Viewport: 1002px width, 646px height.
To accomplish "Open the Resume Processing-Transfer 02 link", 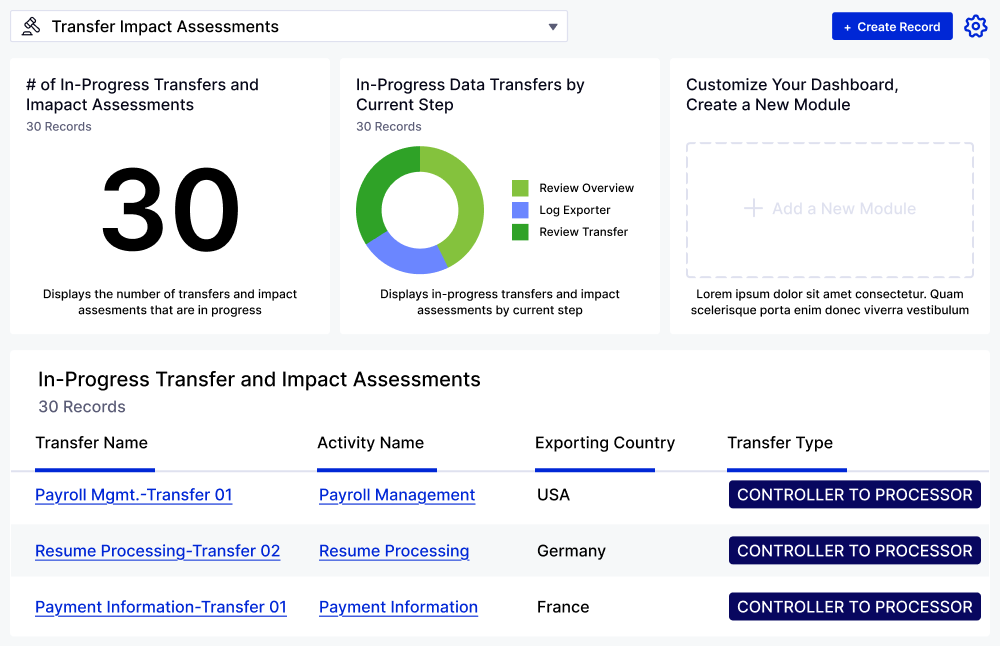I will [x=158, y=551].
